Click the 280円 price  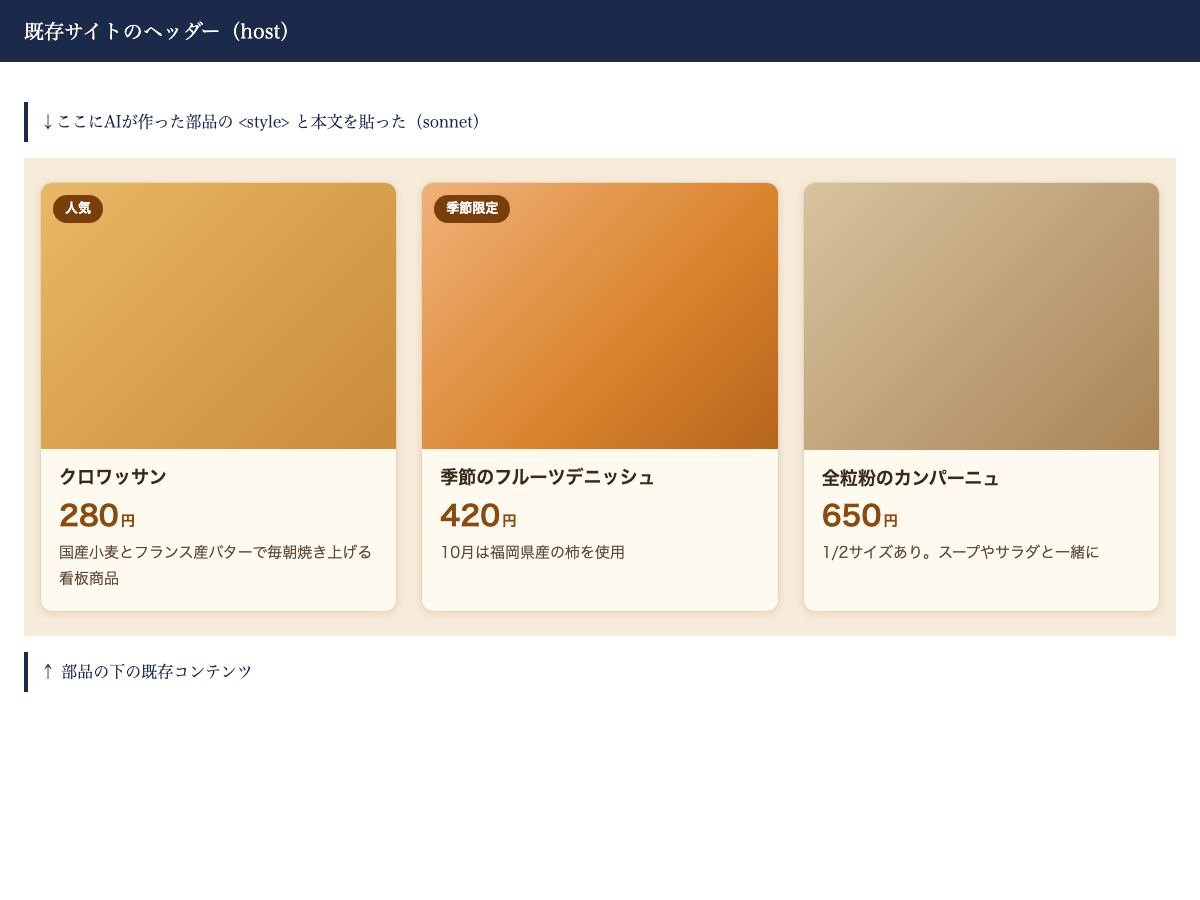click(x=97, y=516)
